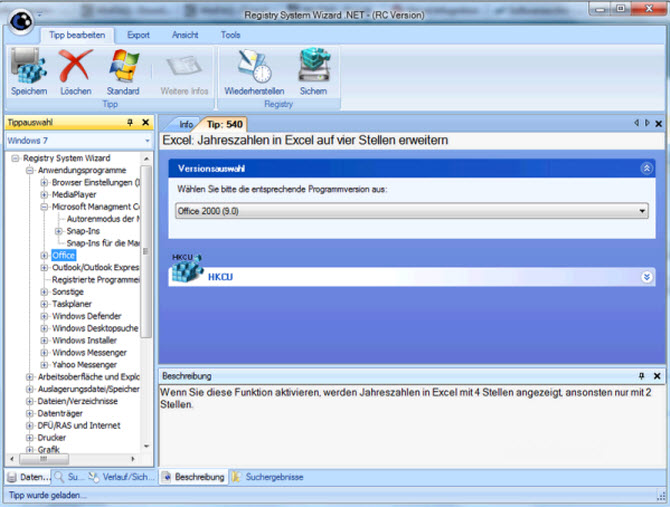Viewport: 670px width, 507px height.
Task: Show next document tab with right arrow
Action: 647,123
